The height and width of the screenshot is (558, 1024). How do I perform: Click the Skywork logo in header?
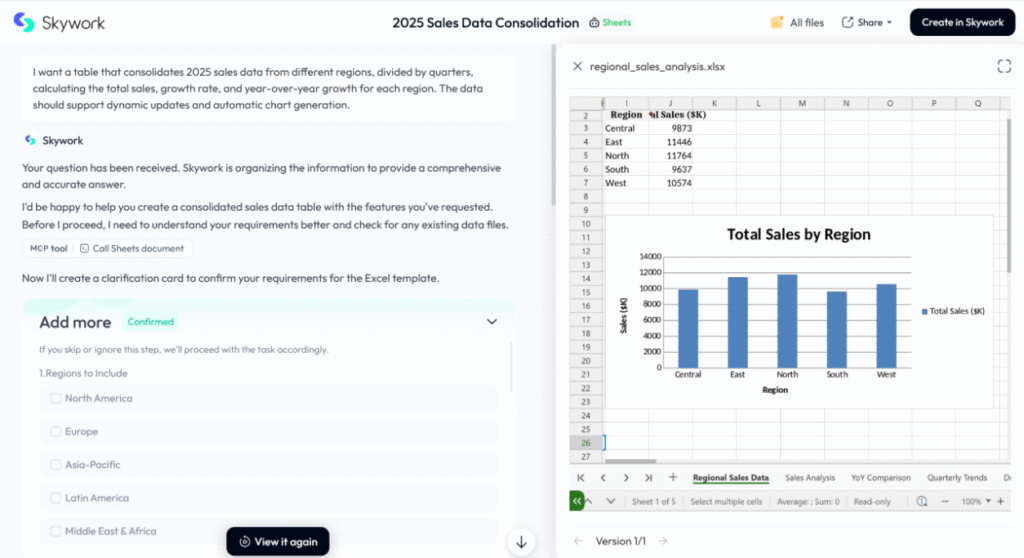click(x=59, y=22)
